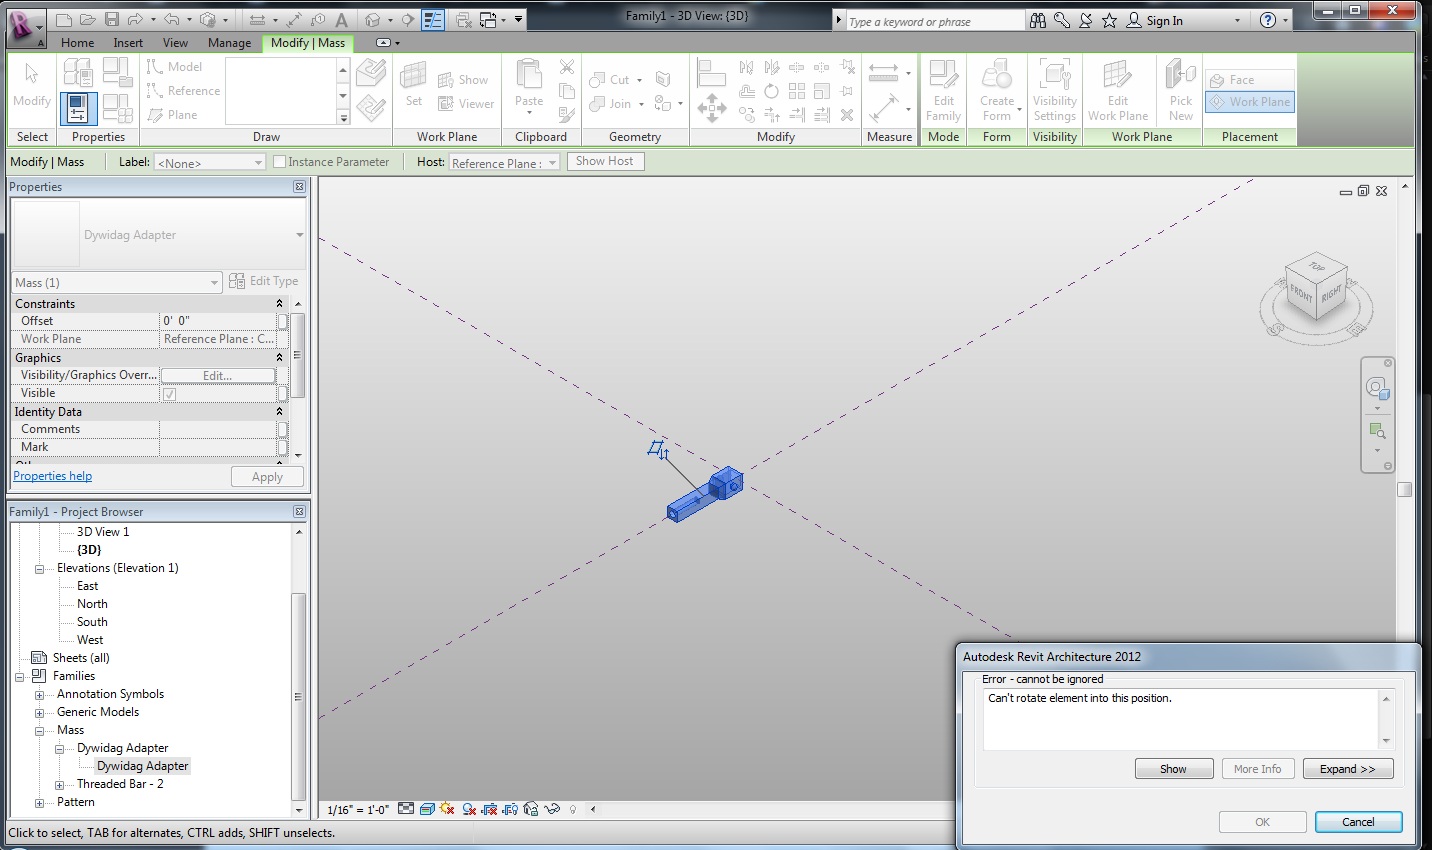Viewport: 1440px width, 850px height.
Task: Enable the Instance Parameter checkbox
Action: tap(280, 162)
